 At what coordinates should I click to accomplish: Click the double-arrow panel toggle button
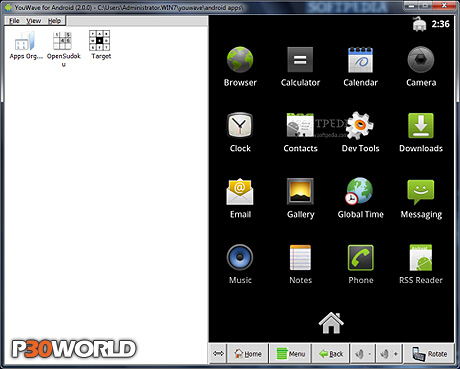[218, 354]
